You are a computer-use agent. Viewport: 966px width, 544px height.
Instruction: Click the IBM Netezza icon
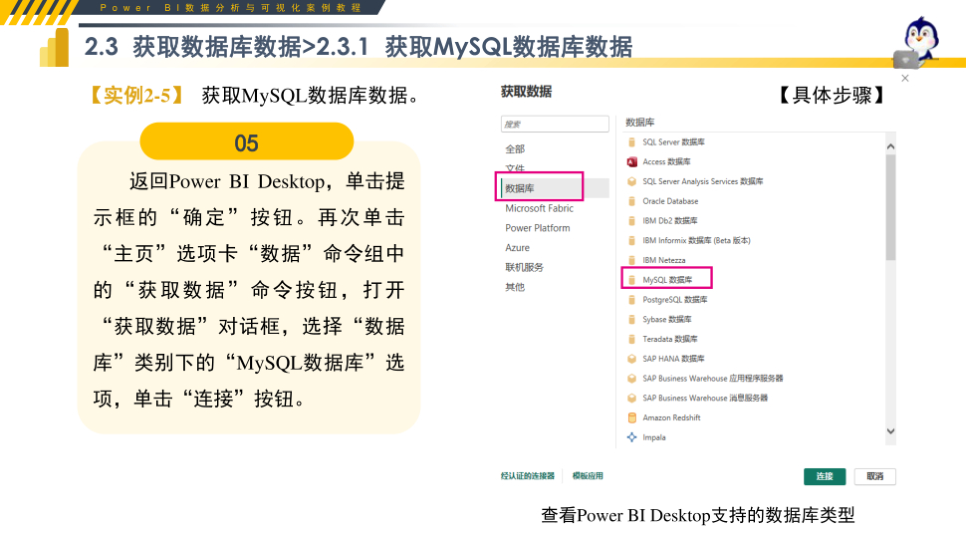click(631, 261)
